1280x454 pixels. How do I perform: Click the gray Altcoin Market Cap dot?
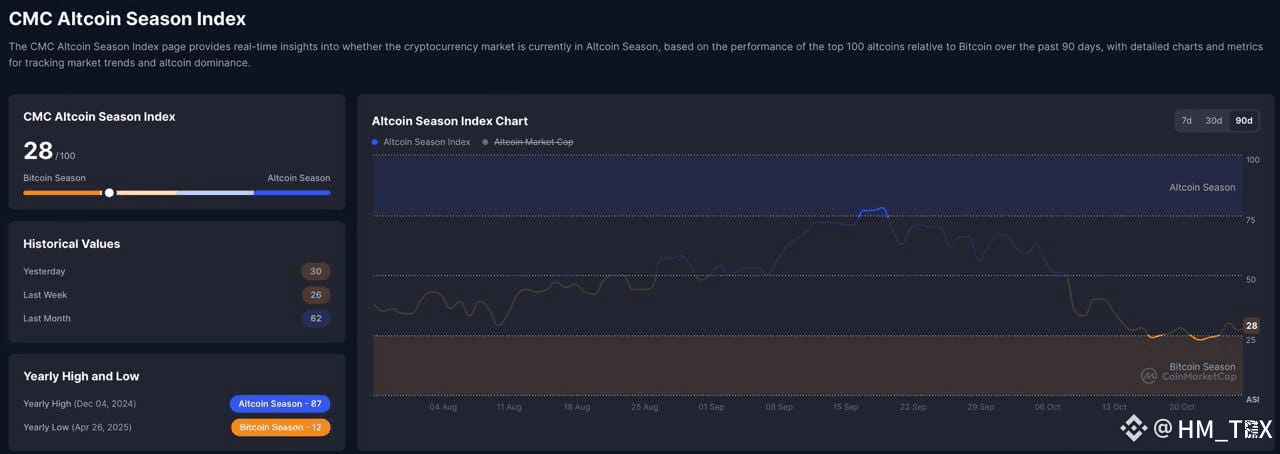486,142
